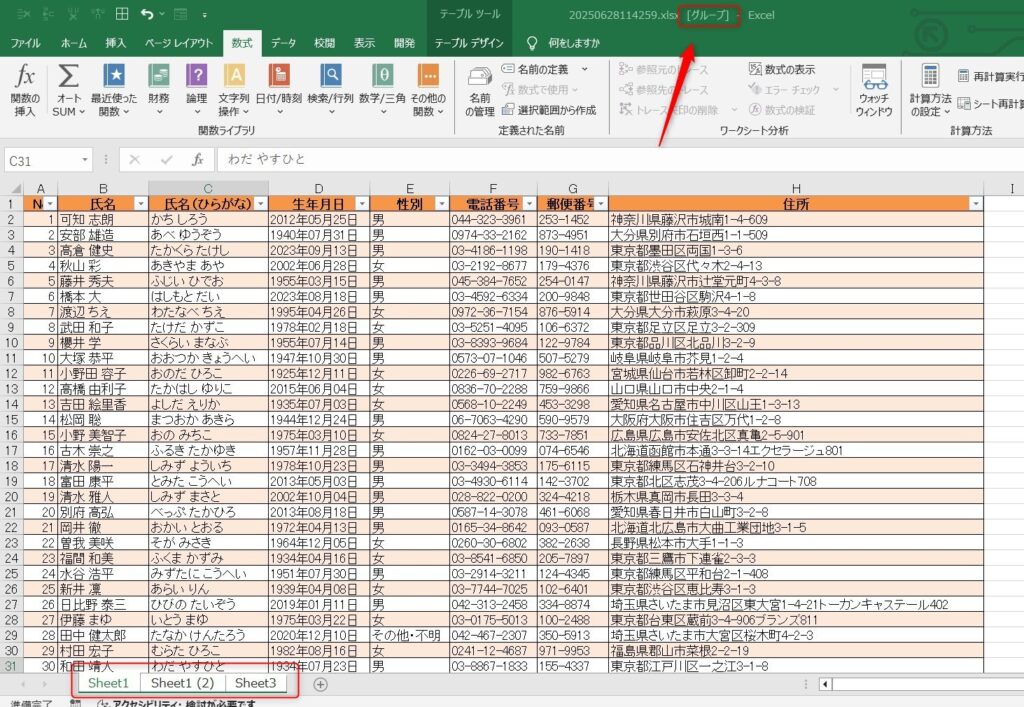Click the Undo arrow in quick access toolbar
The height and width of the screenshot is (707, 1024).
(147, 14)
